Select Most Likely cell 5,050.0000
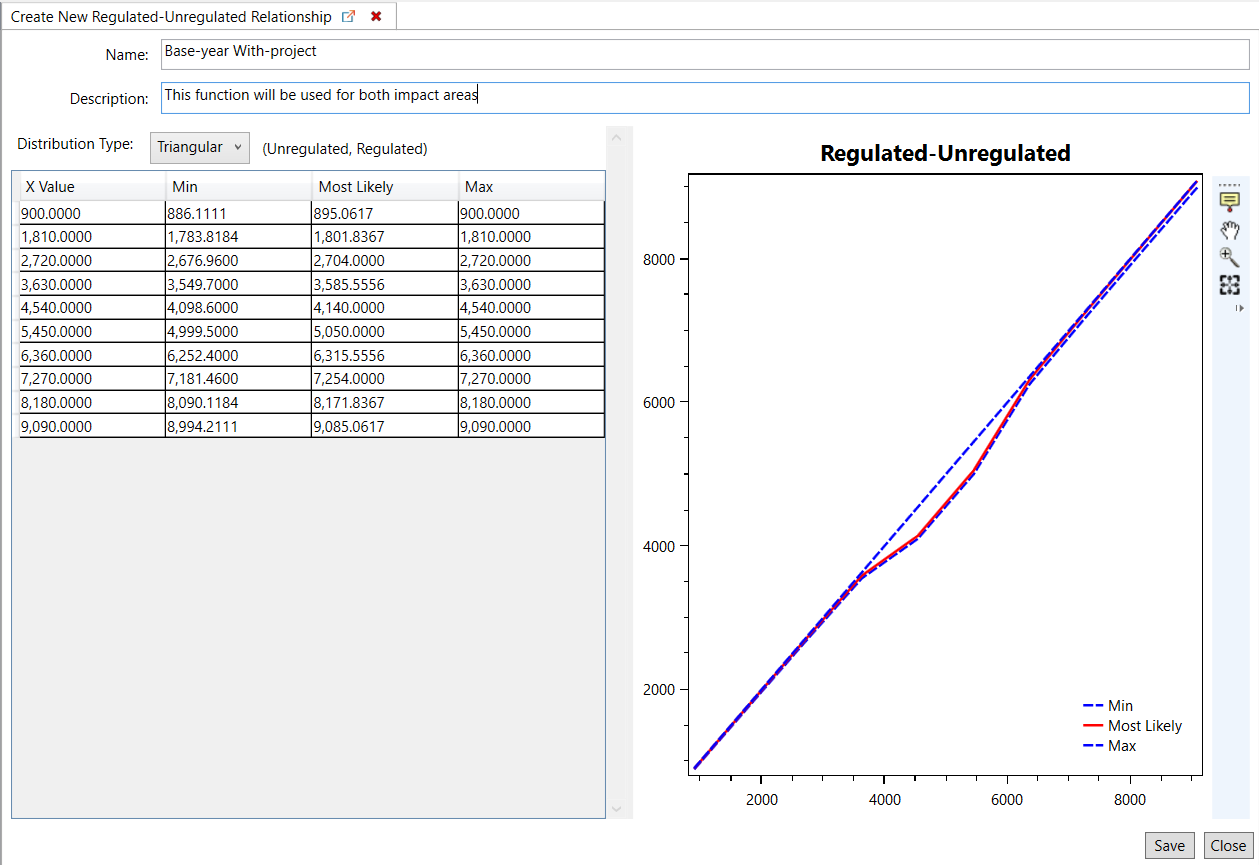 385,332
